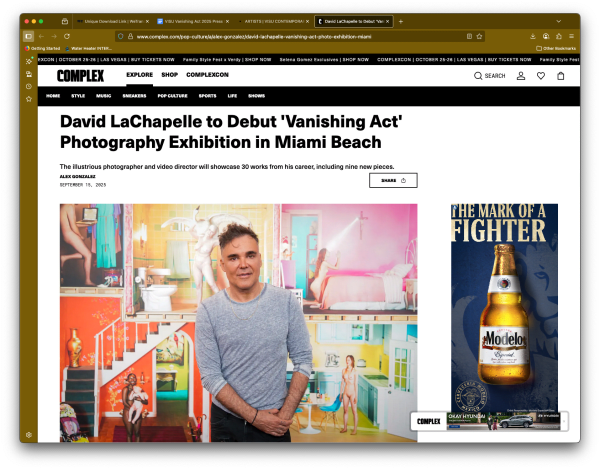Image resolution: width=600 pixels, height=469 pixels.
Task: Open the sidebar settings gear
Action: point(28,435)
